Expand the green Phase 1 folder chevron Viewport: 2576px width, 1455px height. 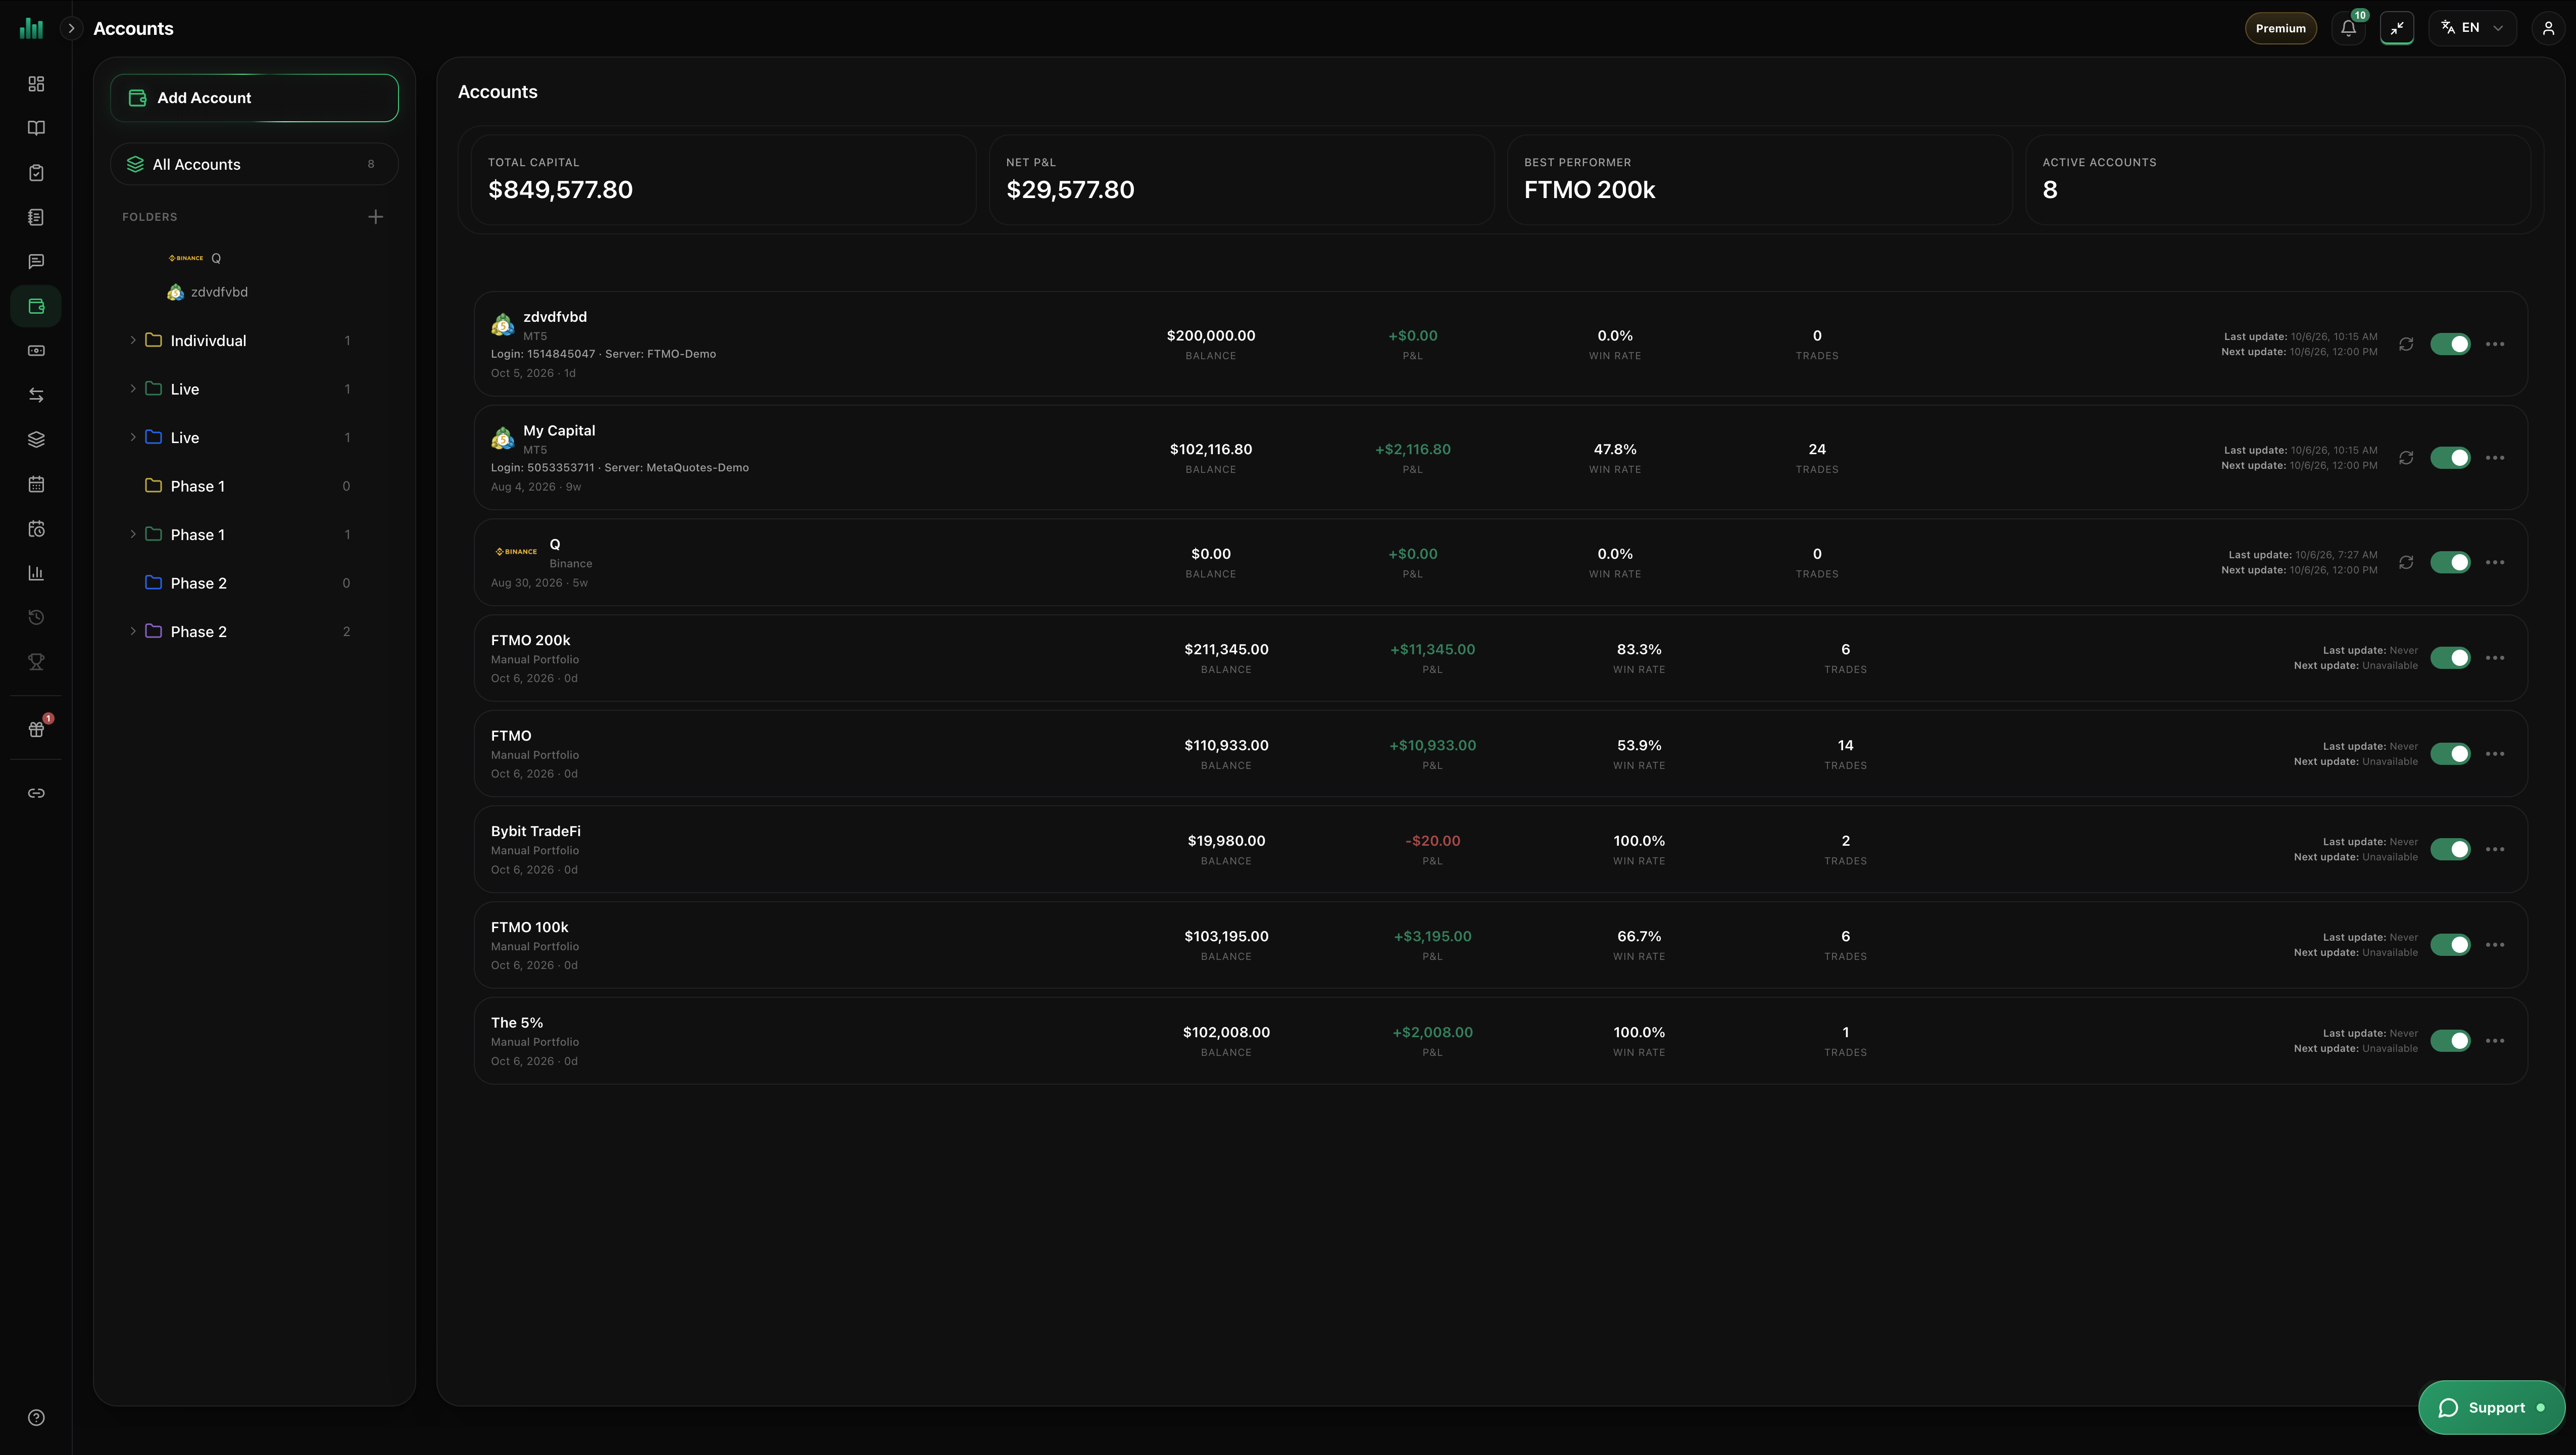pyautogui.click(x=132, y=534)
